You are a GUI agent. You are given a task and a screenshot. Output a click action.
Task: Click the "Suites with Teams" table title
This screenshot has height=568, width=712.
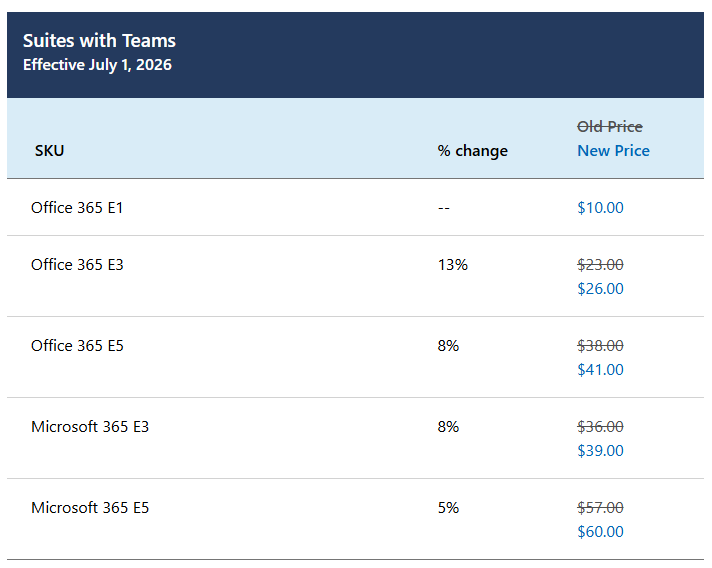(99, 41)
